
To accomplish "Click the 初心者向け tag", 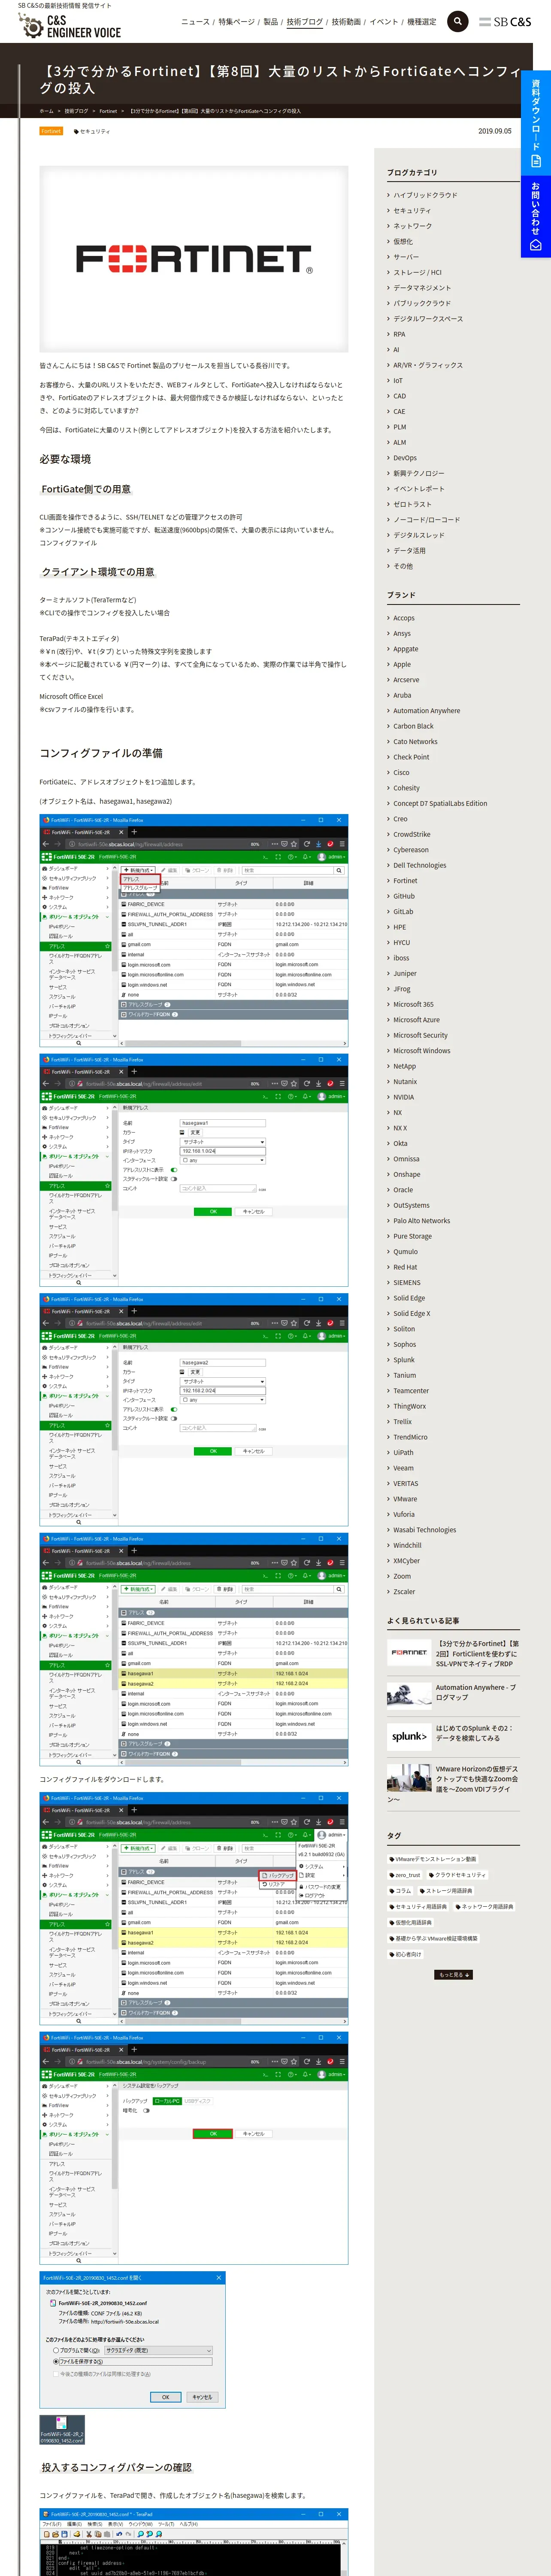I will [406, 1954].
